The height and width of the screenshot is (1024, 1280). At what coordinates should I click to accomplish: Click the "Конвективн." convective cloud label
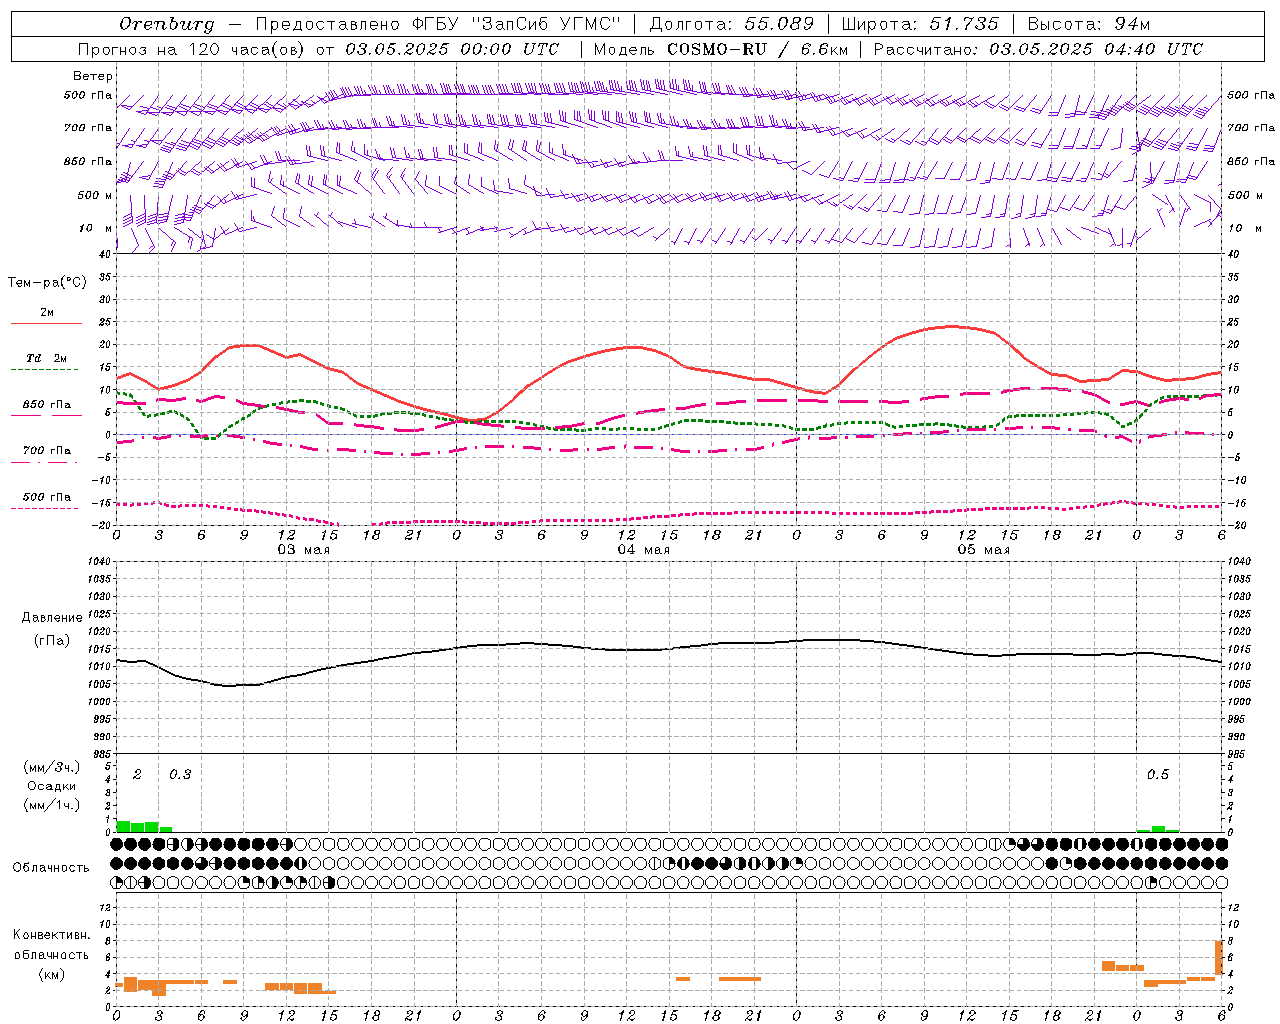click(51, 935)
